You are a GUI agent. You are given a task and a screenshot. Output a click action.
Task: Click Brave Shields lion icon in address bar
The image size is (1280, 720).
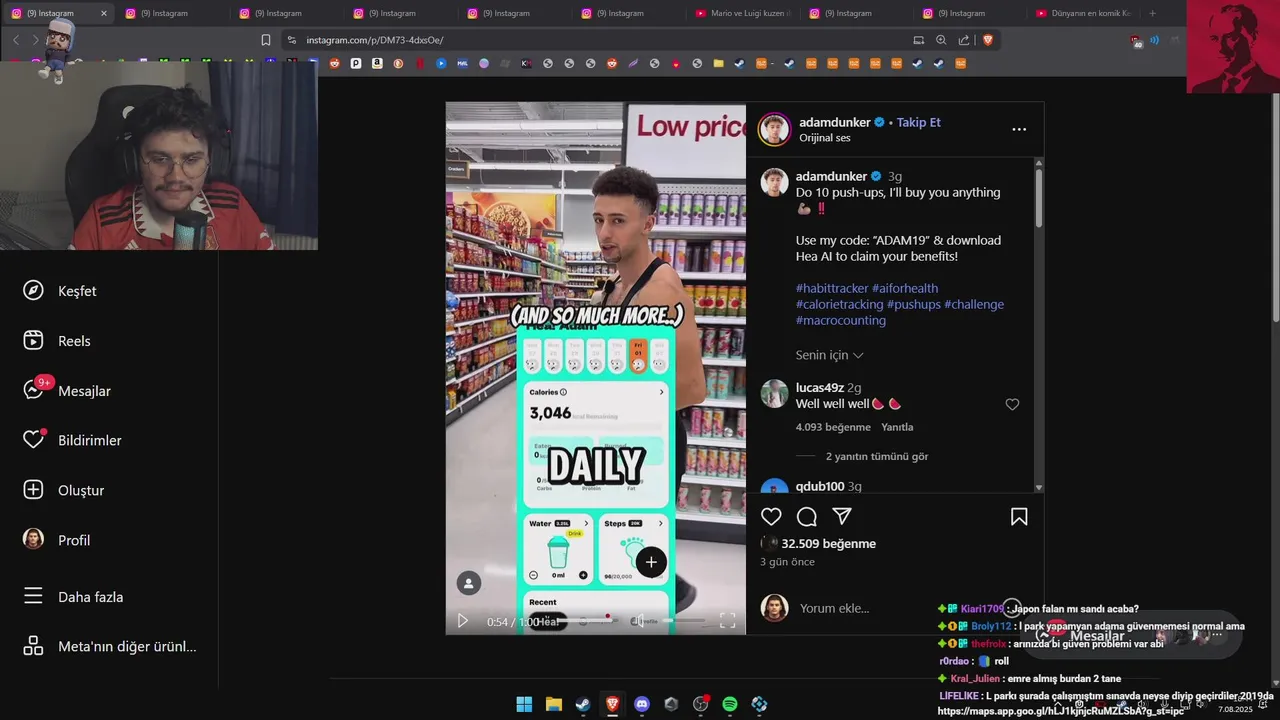988,40
